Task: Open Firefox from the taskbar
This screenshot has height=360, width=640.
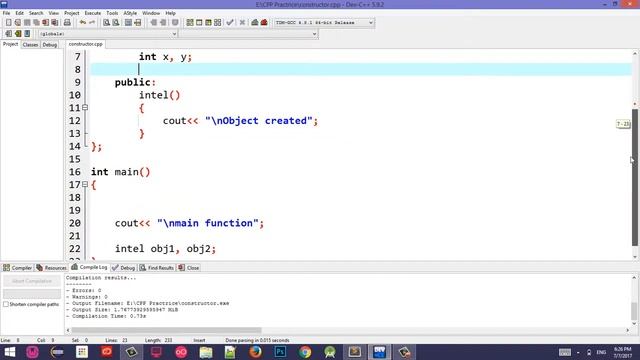Action: coord(255,351)
